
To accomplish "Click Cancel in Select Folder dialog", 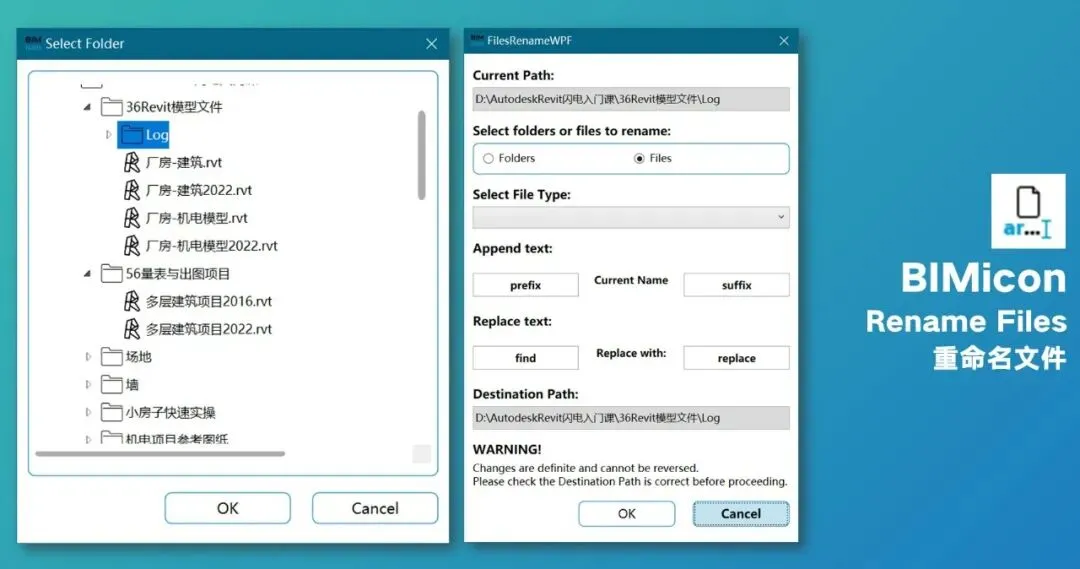I will point(375,508).
